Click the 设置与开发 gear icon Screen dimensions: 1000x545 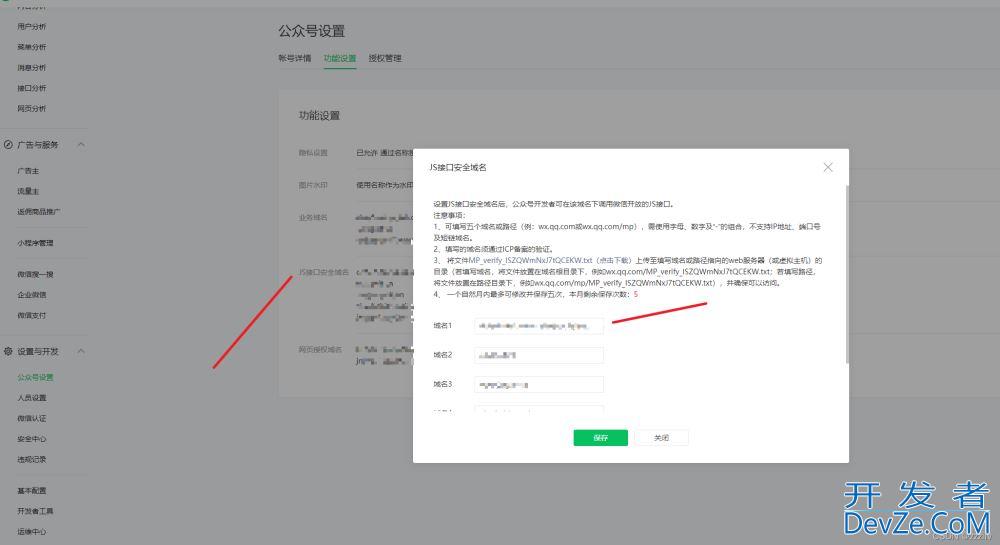click(8, 351)
